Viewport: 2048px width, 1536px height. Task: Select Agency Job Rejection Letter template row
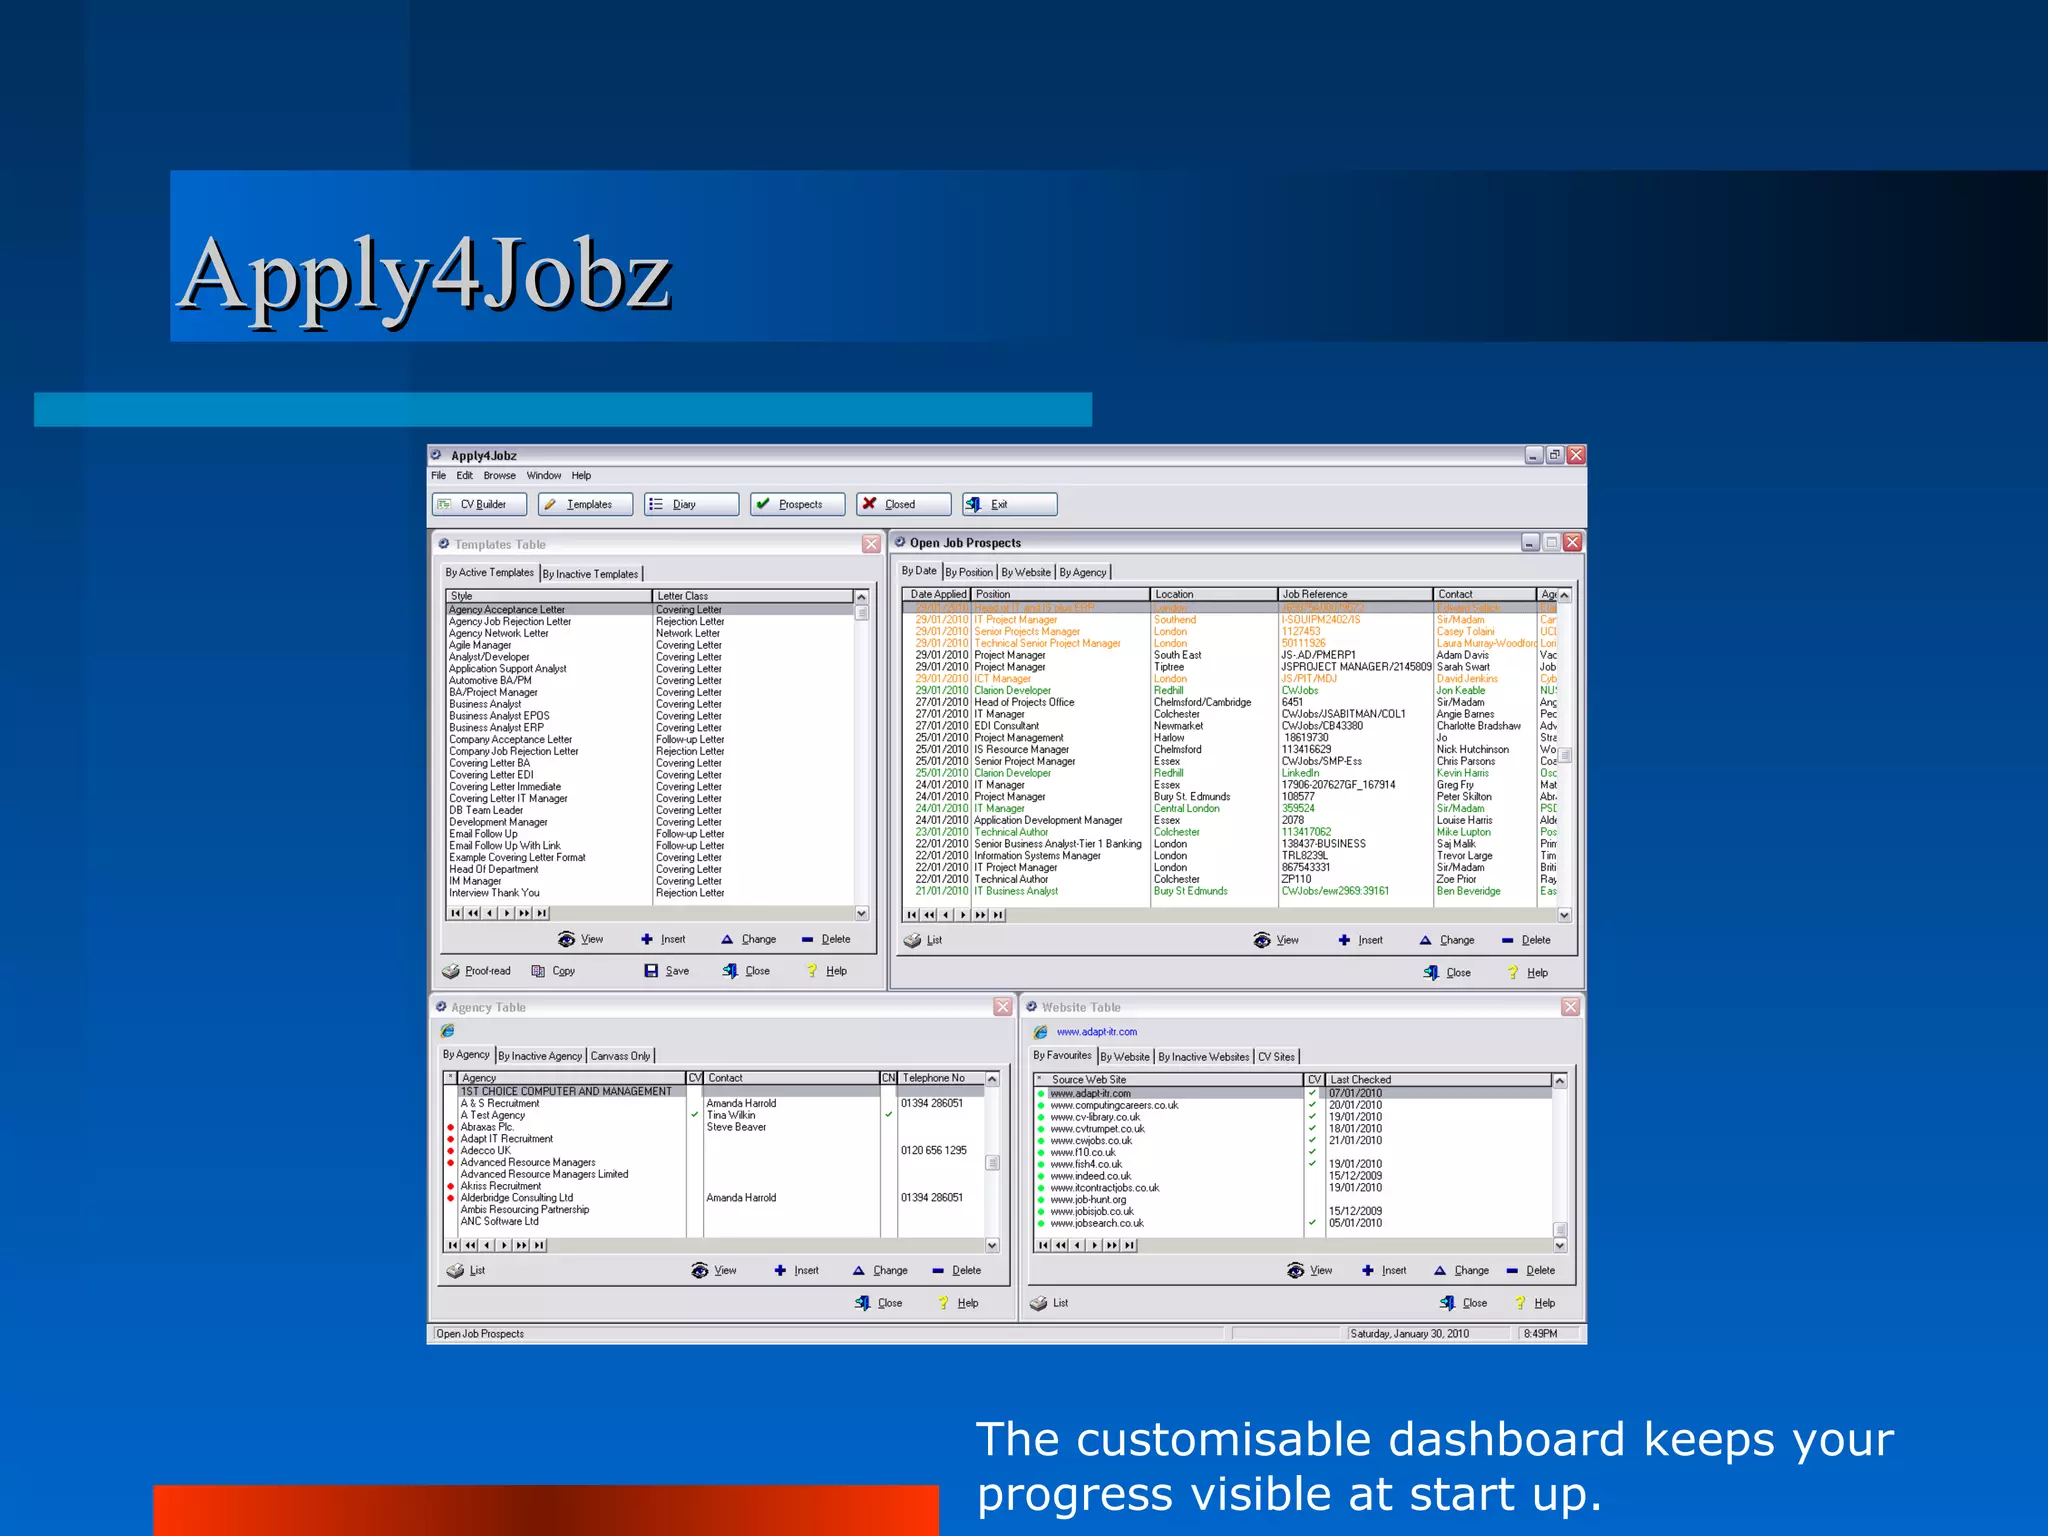(x=650, y=622)
